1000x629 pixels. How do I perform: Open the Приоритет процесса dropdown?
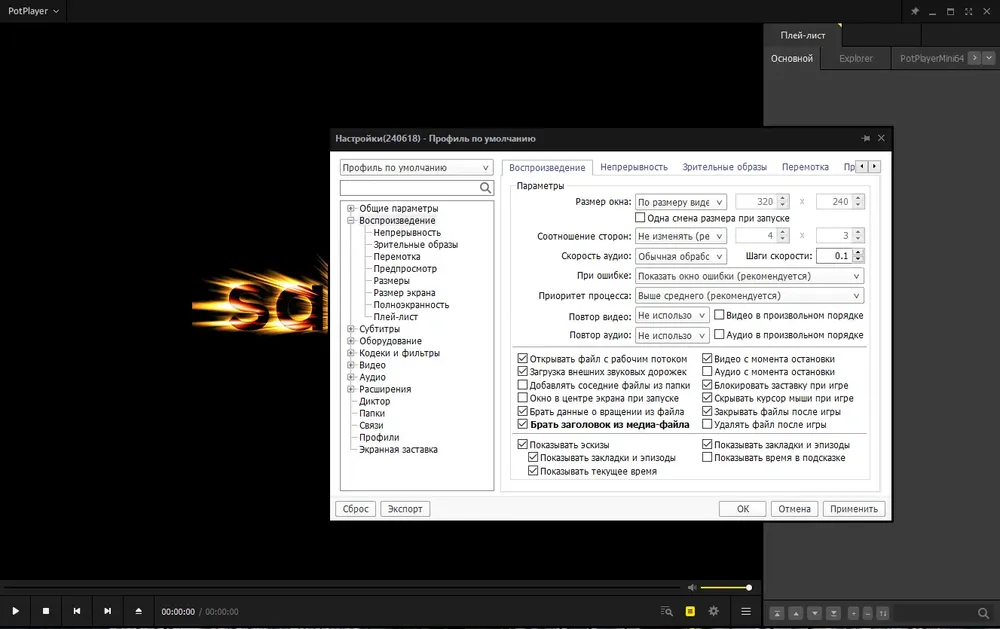[749, 296]
